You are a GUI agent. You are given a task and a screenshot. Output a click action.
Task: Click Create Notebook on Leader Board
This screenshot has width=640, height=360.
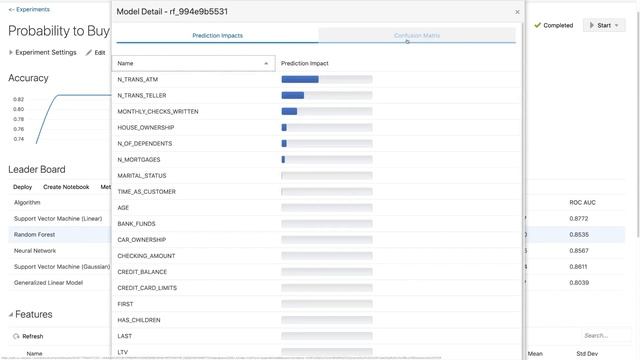coord(66,187)
